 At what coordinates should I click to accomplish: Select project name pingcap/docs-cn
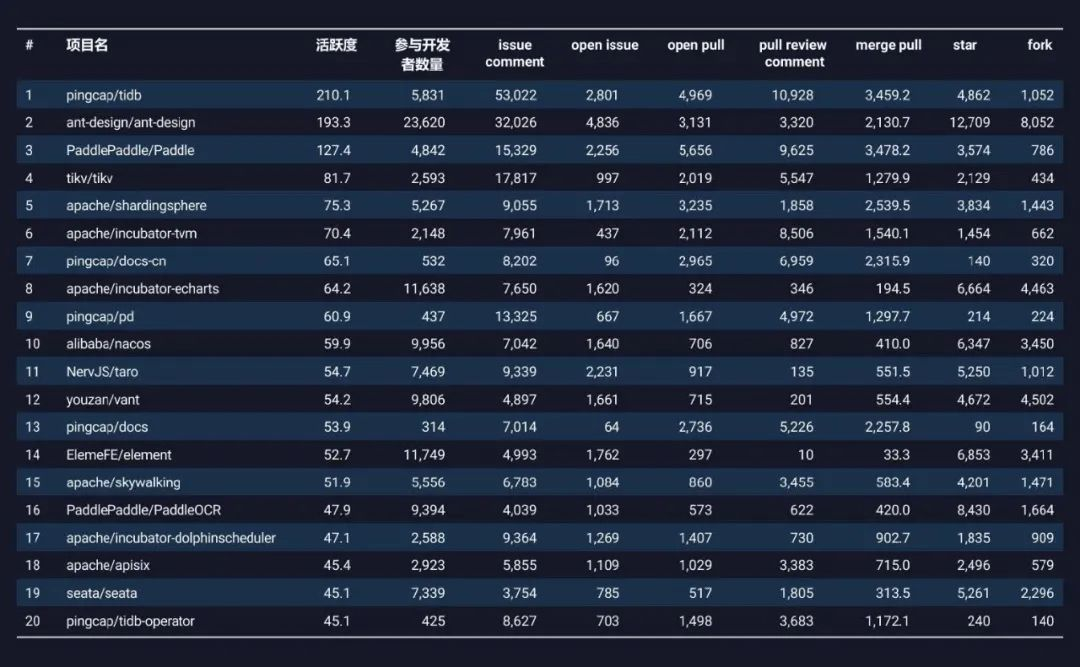click(116, 261)
